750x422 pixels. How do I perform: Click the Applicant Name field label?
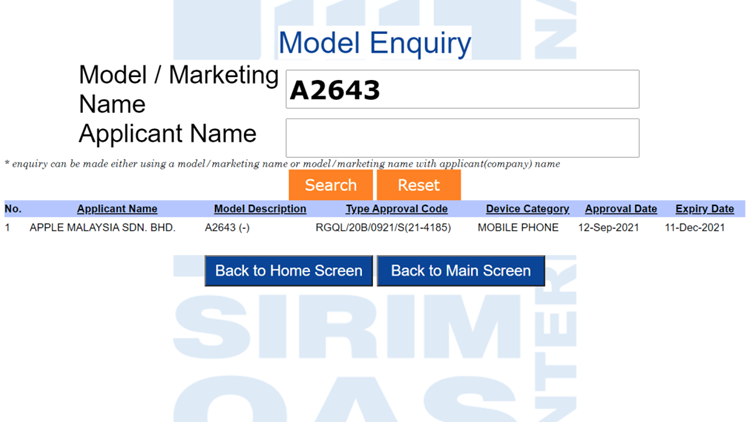[167, 133]
